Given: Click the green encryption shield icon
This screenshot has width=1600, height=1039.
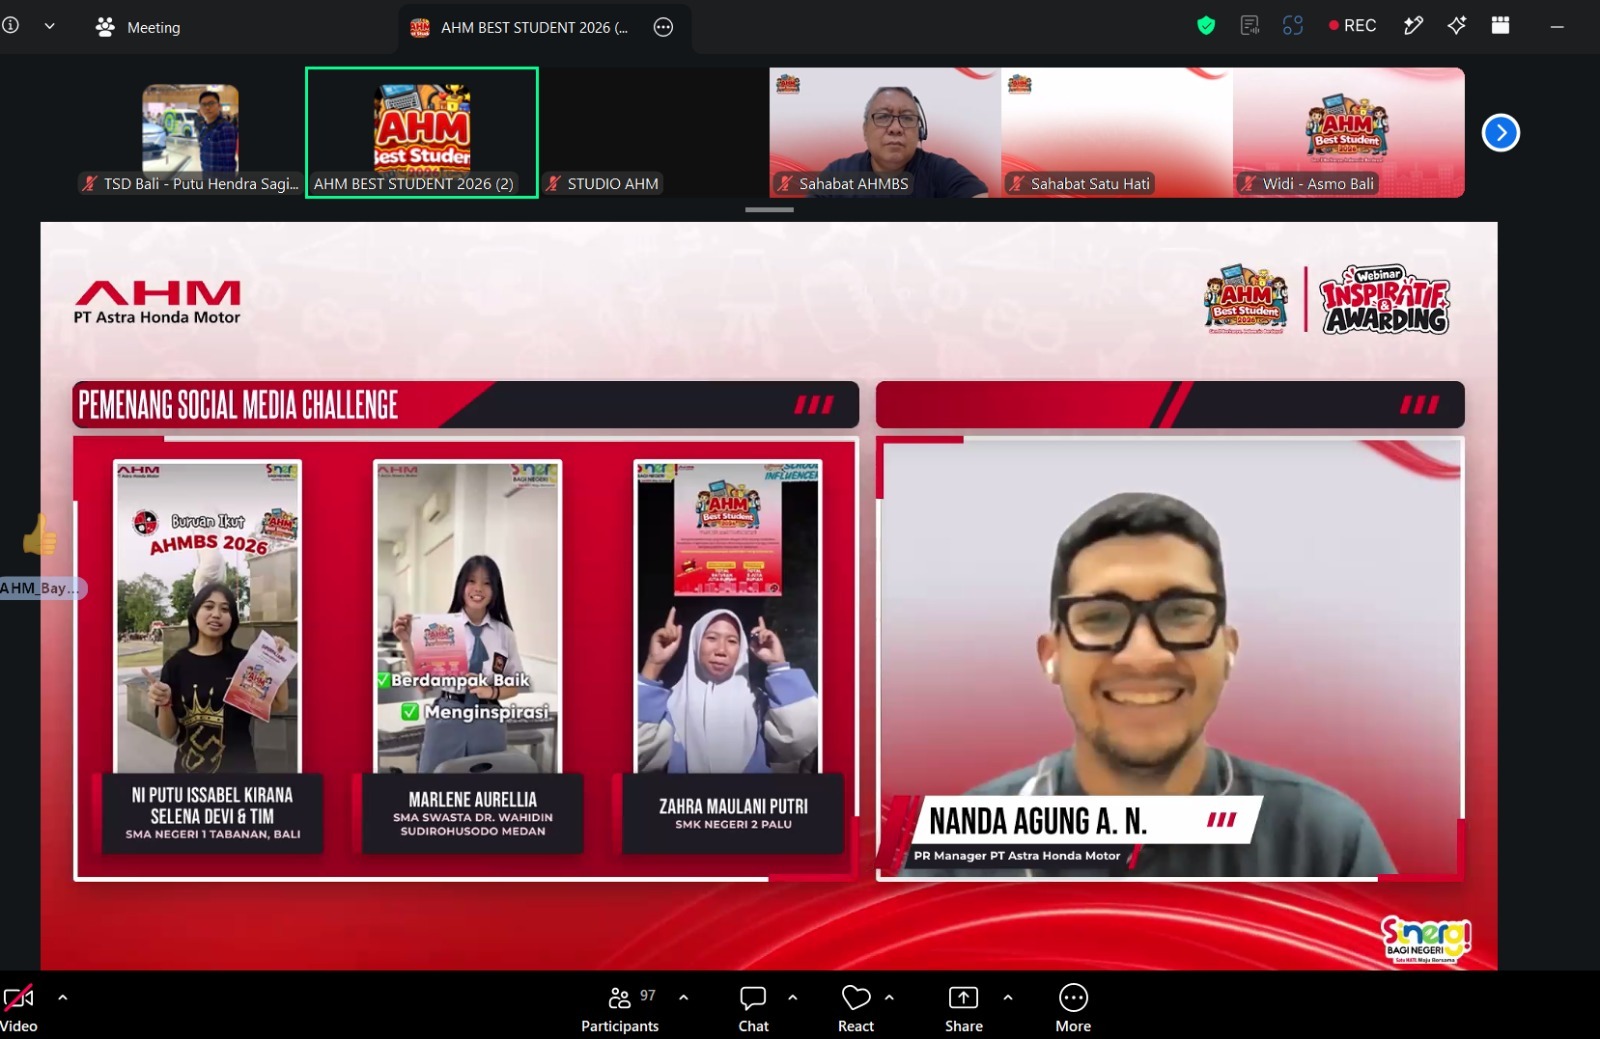Looking at the screenshot, I should coord(1206,26).
